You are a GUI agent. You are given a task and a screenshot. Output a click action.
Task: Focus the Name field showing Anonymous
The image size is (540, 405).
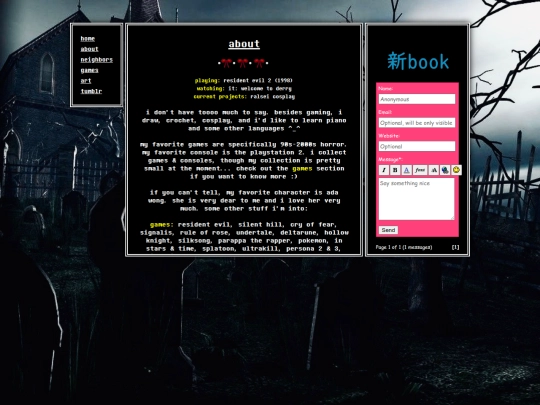pos(417,99)
